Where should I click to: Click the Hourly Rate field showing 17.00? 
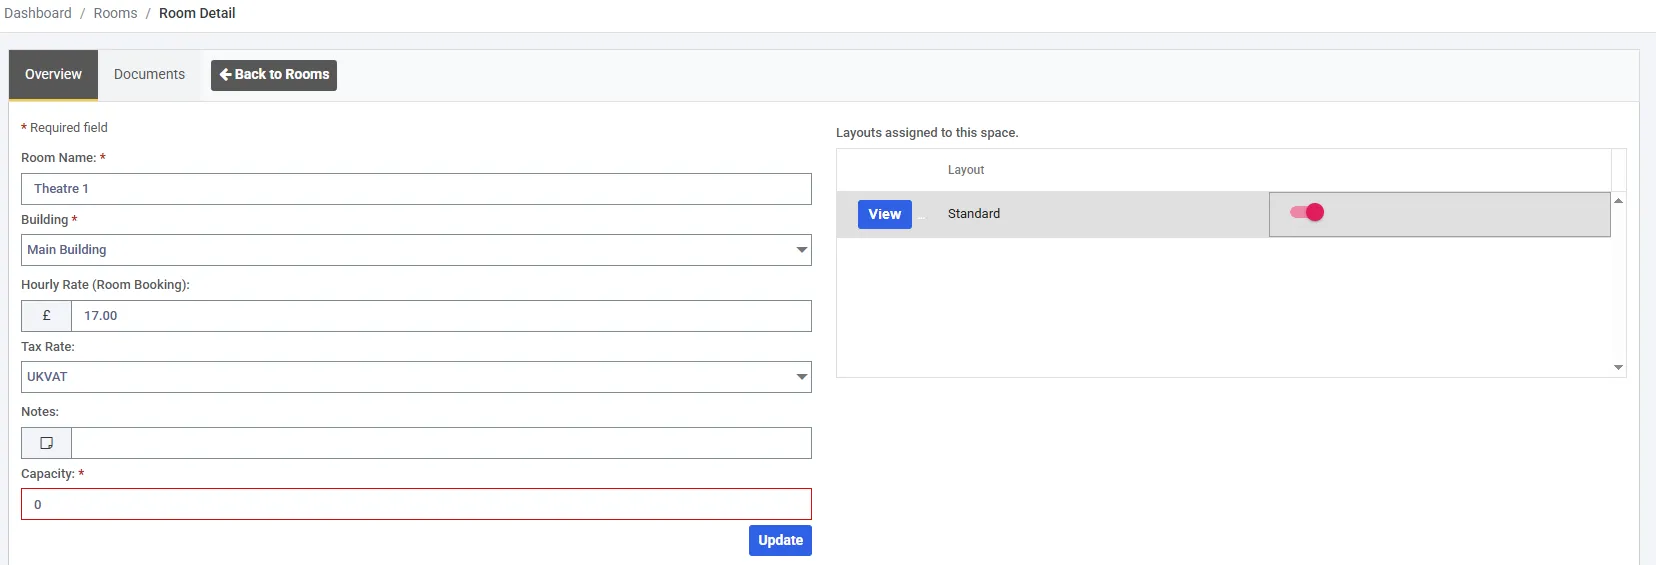tap(441, 316)
